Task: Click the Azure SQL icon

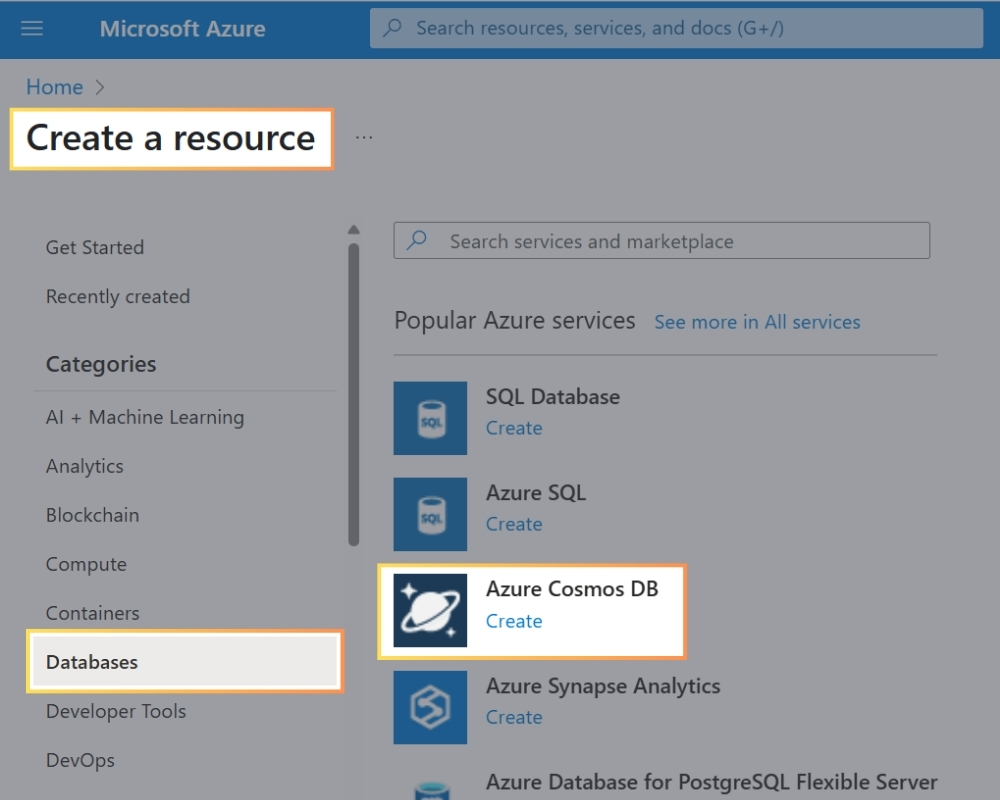Action: tap(430, 514)
